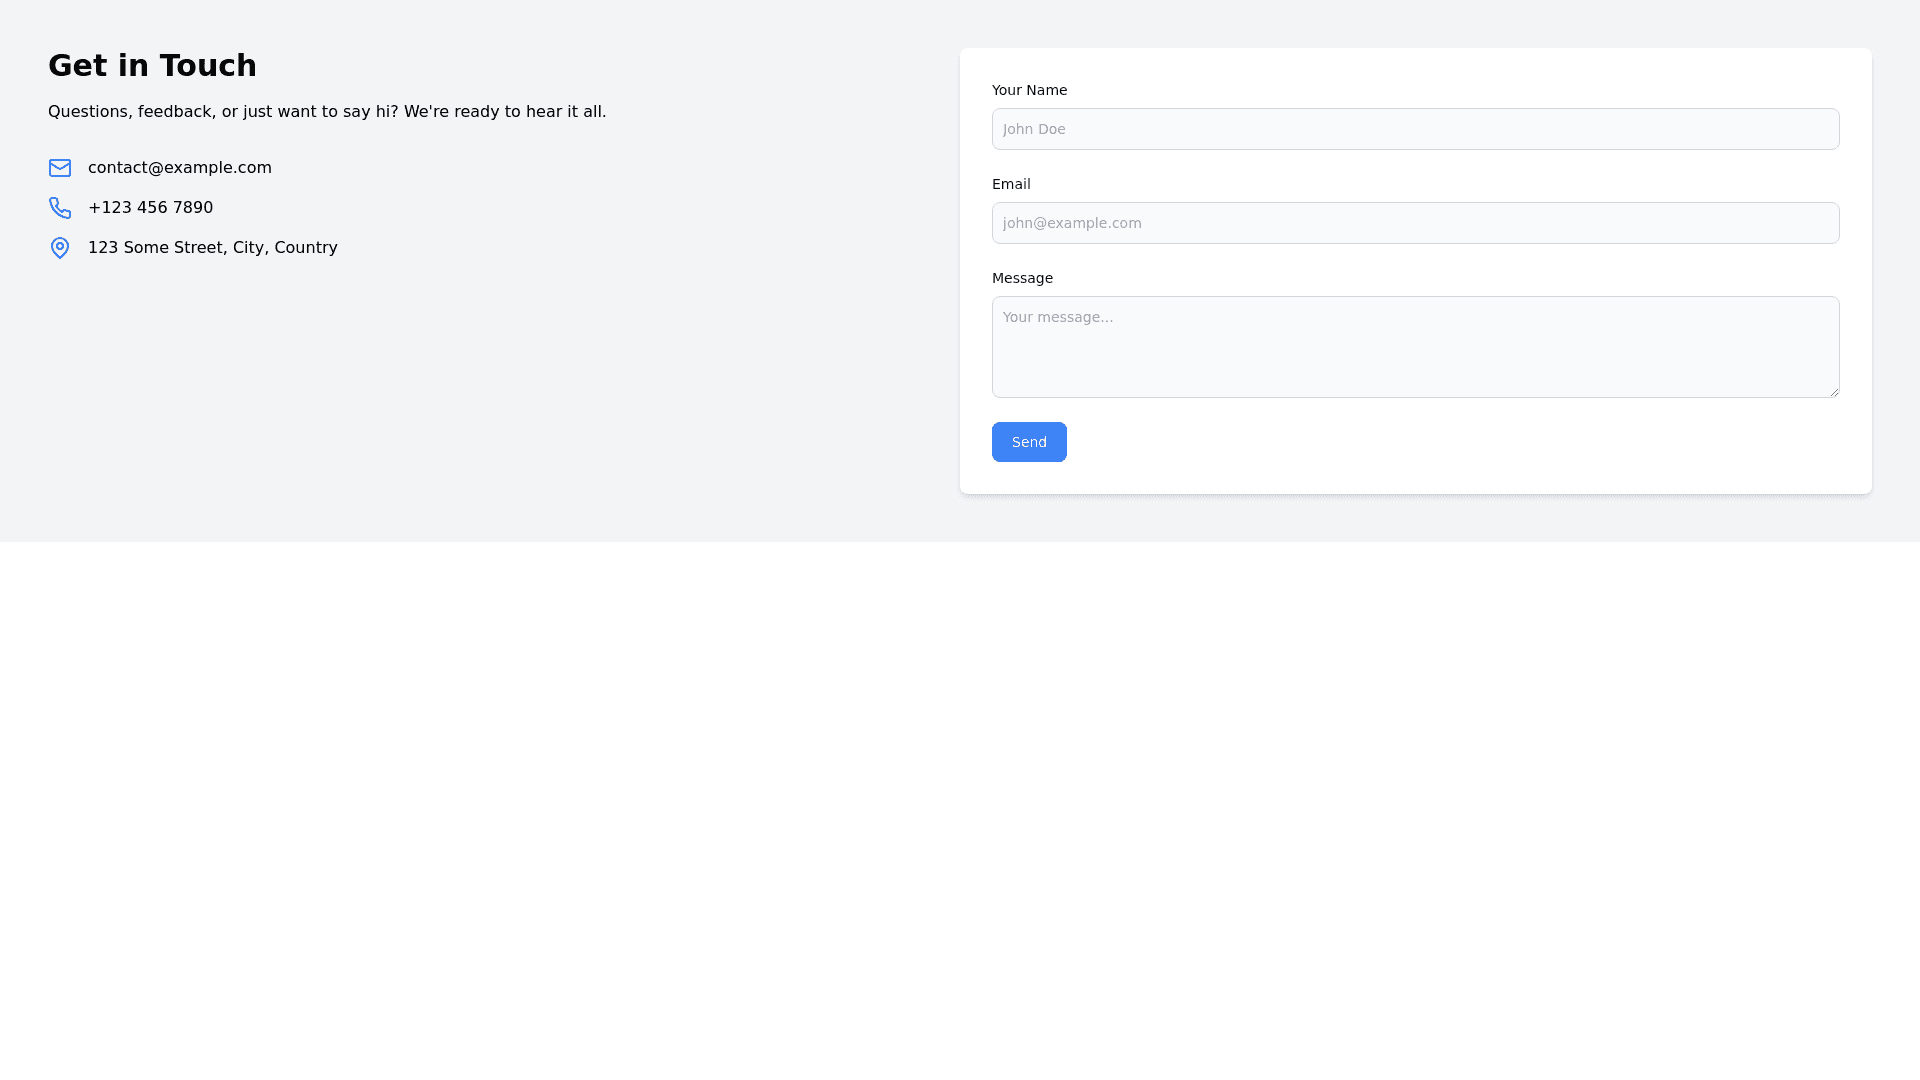Viewport: 1920px width, 1080px height.
Task: Click the phone handset icon
Action: [60, 208]
